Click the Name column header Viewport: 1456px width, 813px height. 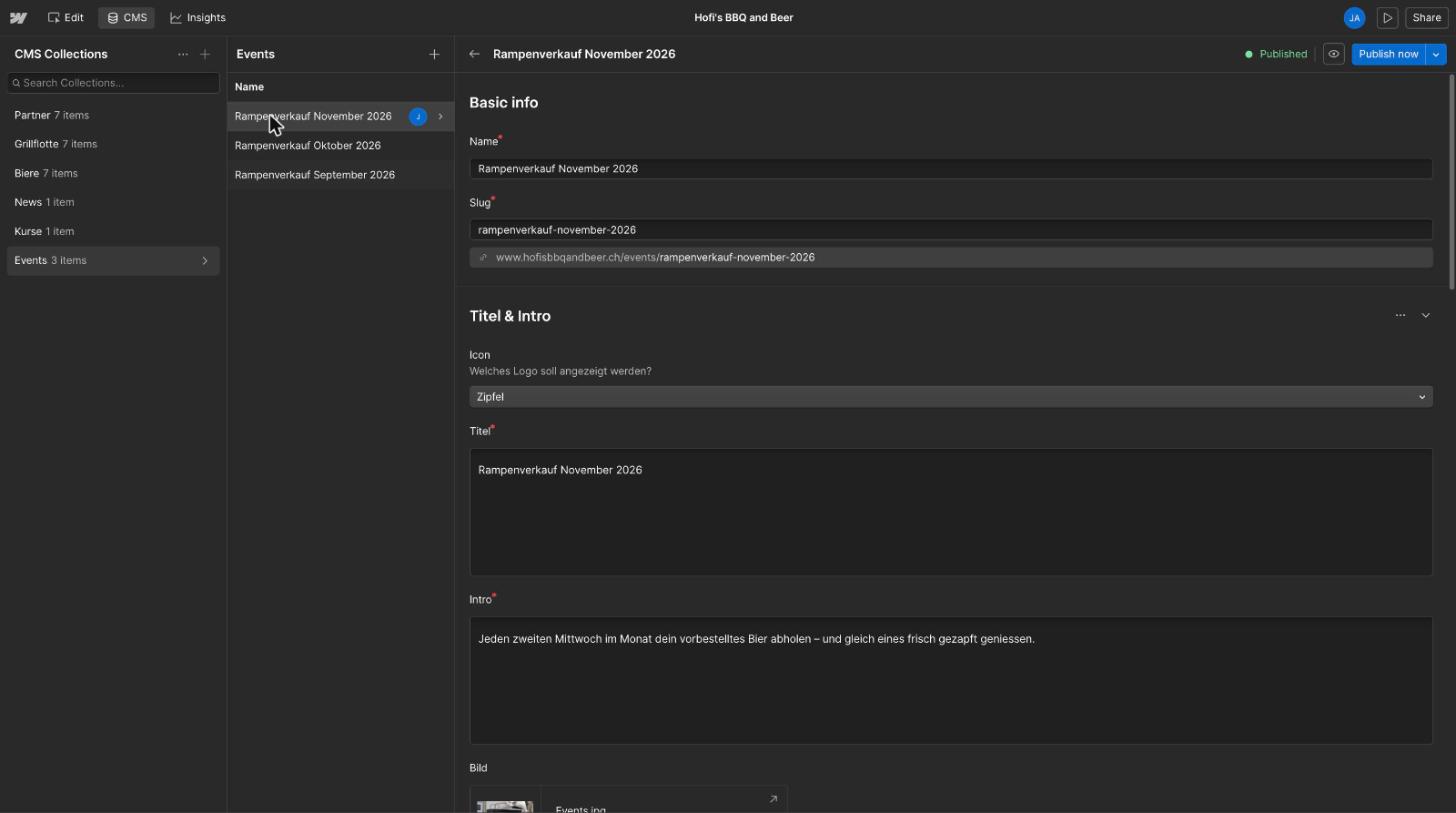pos(249,87)
